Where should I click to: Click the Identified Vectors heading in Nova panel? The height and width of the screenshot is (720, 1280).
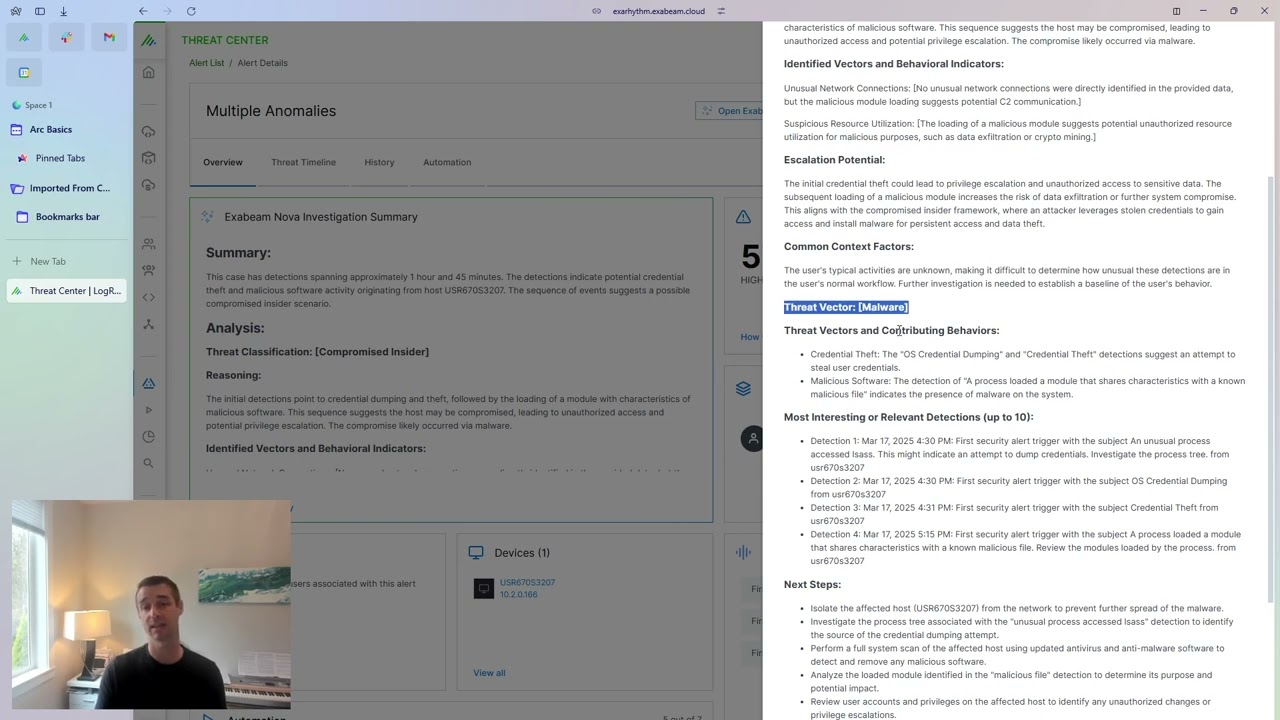tap(894, 64)
